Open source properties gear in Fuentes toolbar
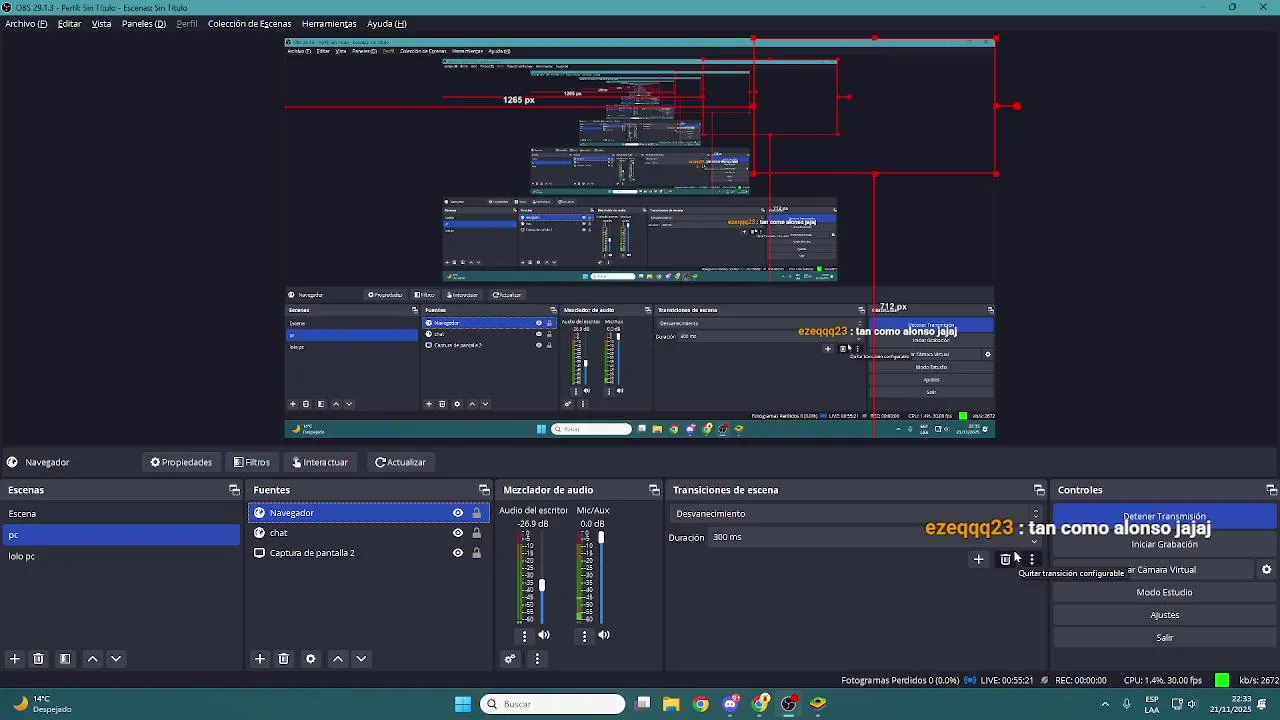Image resolution: width=1280 pixels, height=720 pixels. pyautogui.click(x=311, y=659)
